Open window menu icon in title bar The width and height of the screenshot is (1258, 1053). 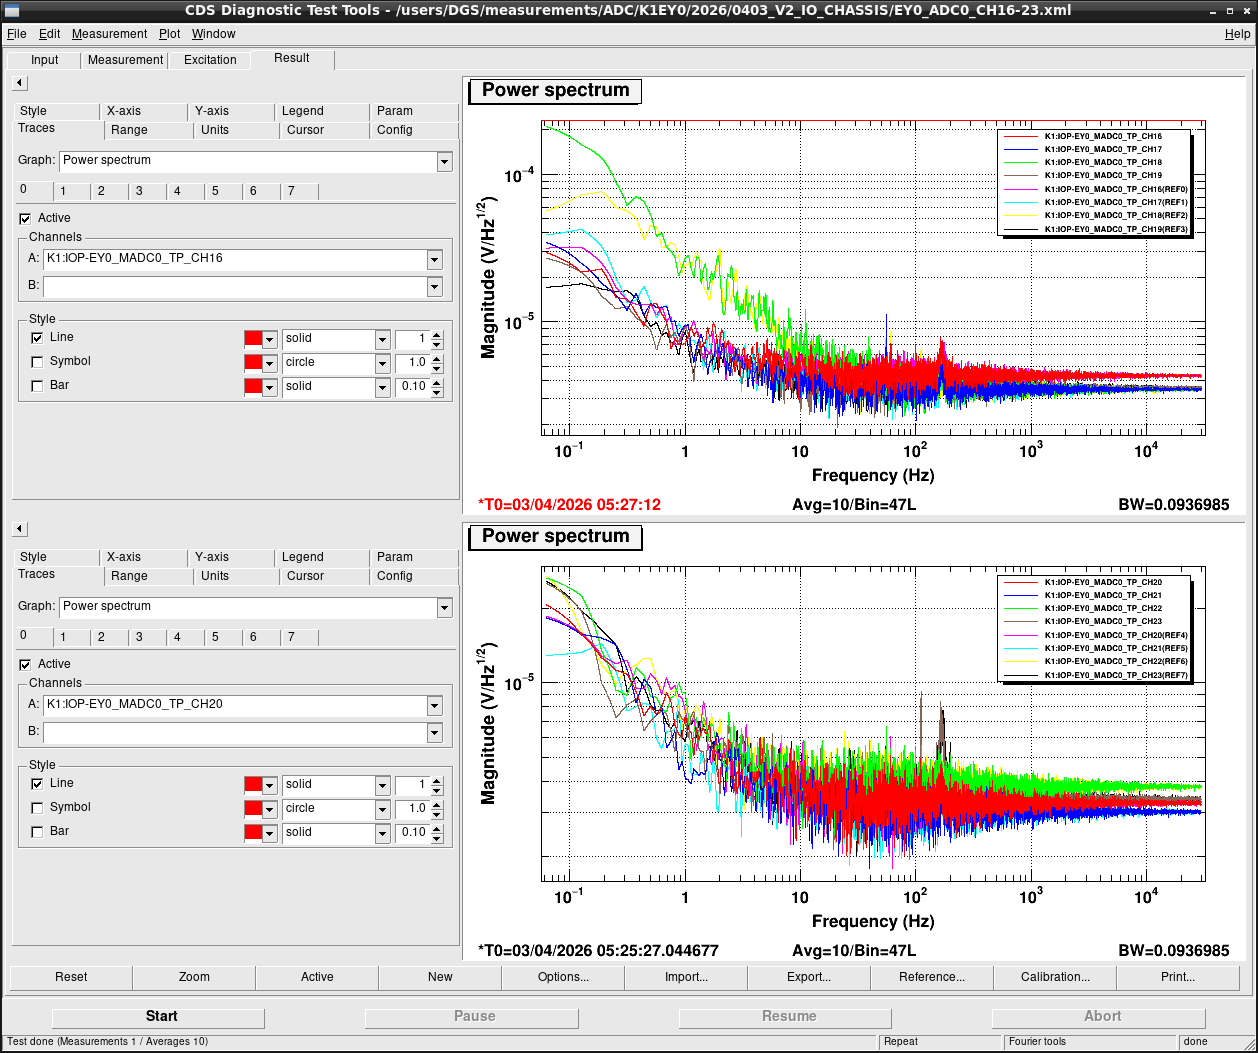[x=11, y=10]
